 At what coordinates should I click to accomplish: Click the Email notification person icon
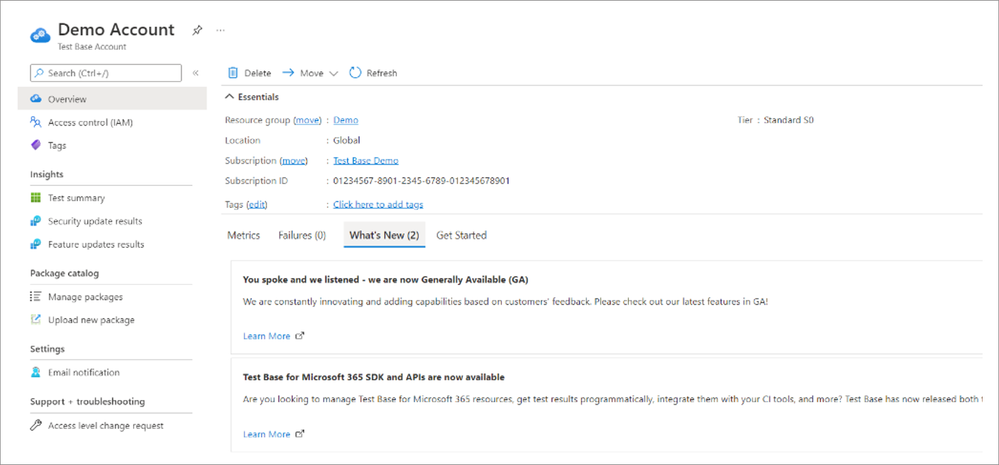pyautogui.click(x=36, y=373)
